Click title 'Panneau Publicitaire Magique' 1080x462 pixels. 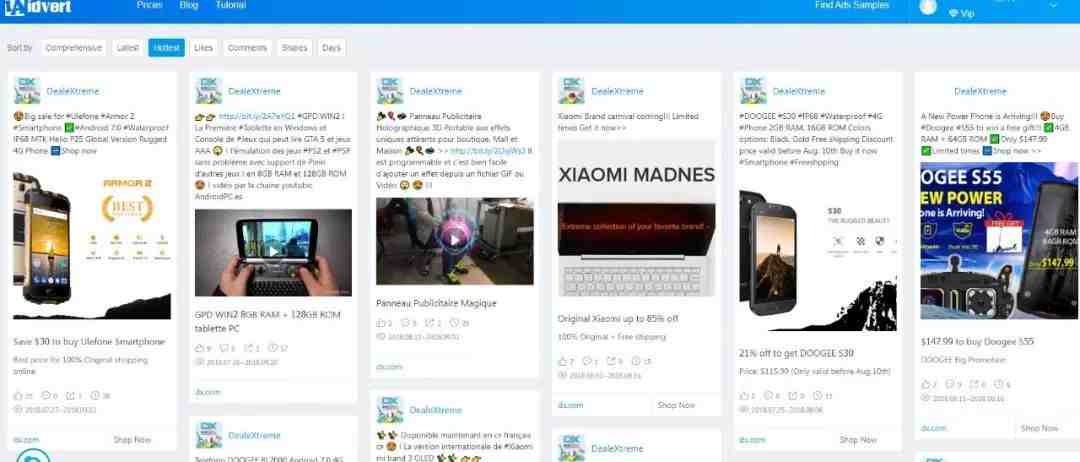click(x=436, y=303)
